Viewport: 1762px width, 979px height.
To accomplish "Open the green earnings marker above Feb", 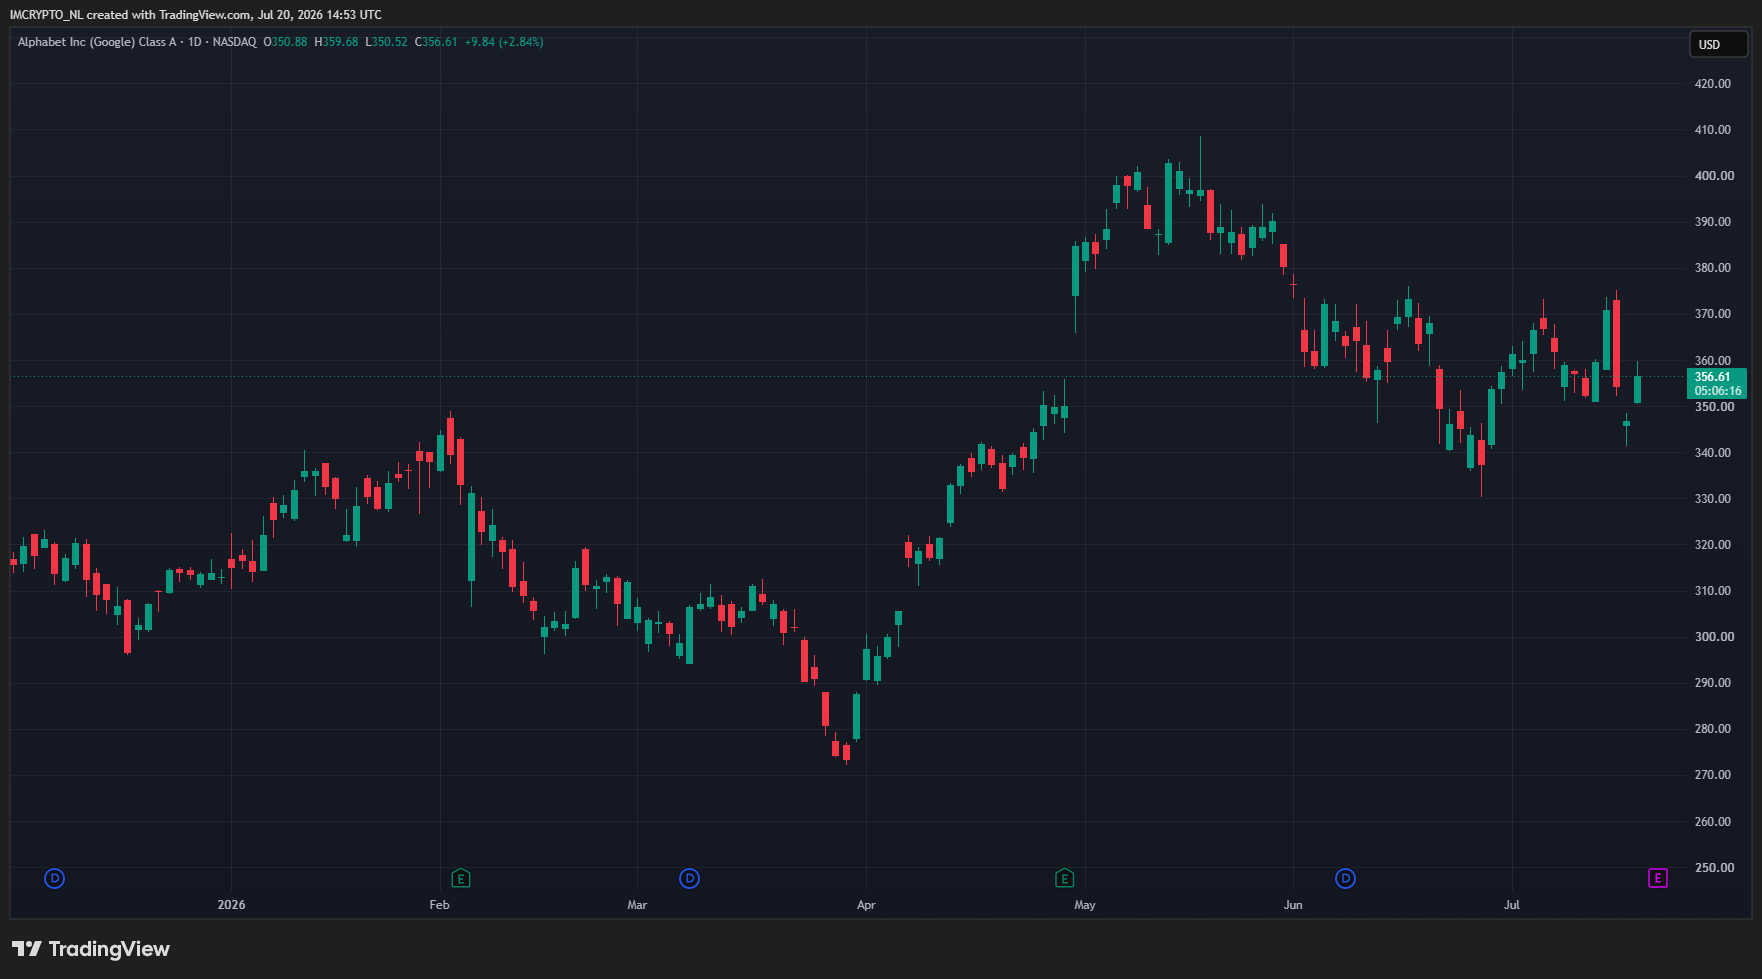I will coord(461,879).
